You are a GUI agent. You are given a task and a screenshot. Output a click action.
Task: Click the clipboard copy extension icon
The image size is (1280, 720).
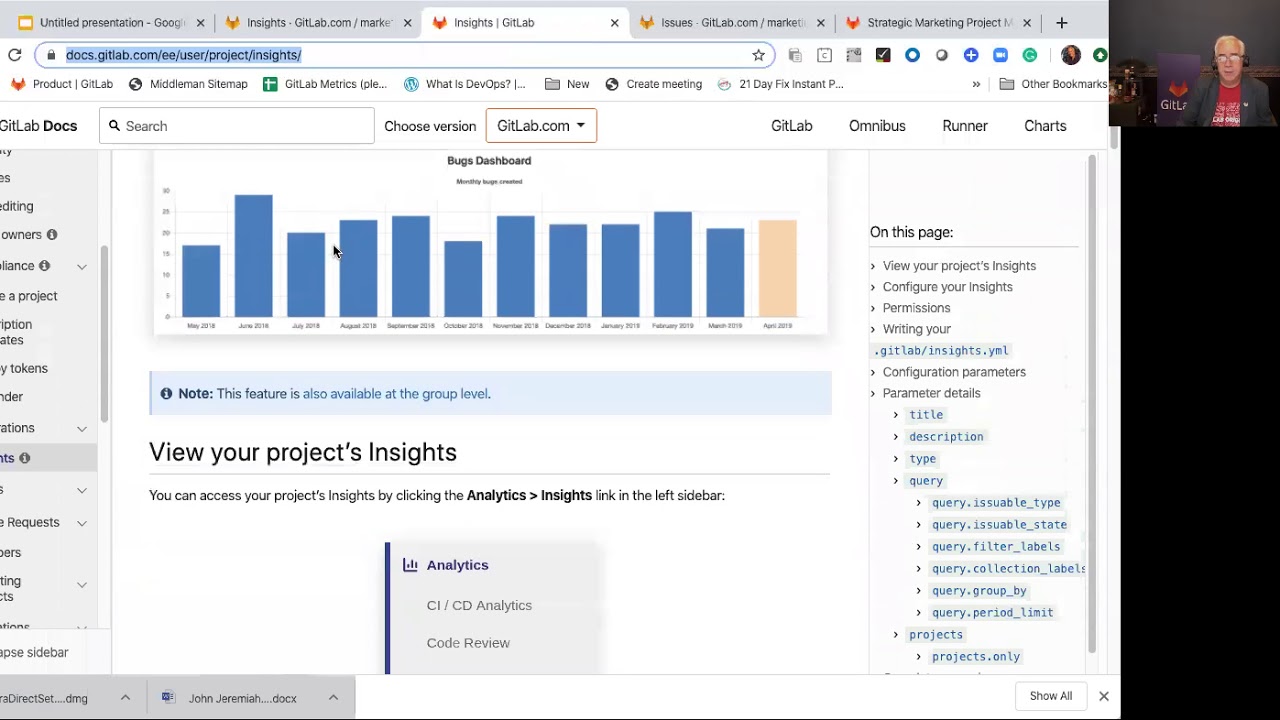(795, 55)
